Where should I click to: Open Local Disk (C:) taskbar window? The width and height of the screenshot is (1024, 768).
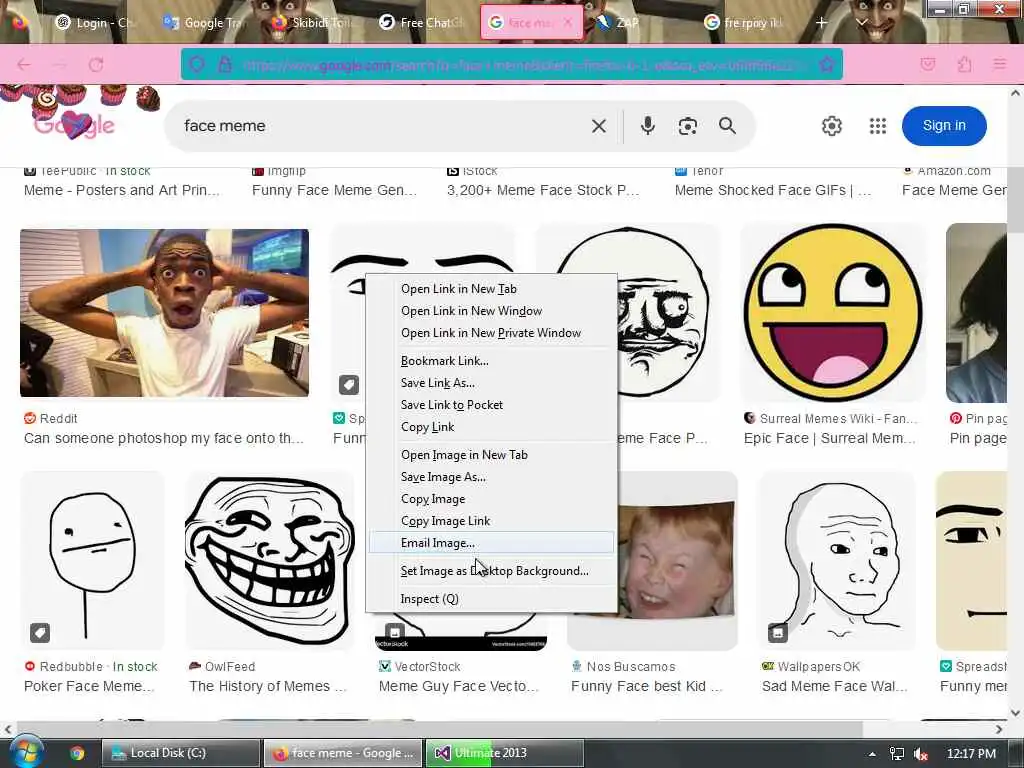click(x=180, y=753)
